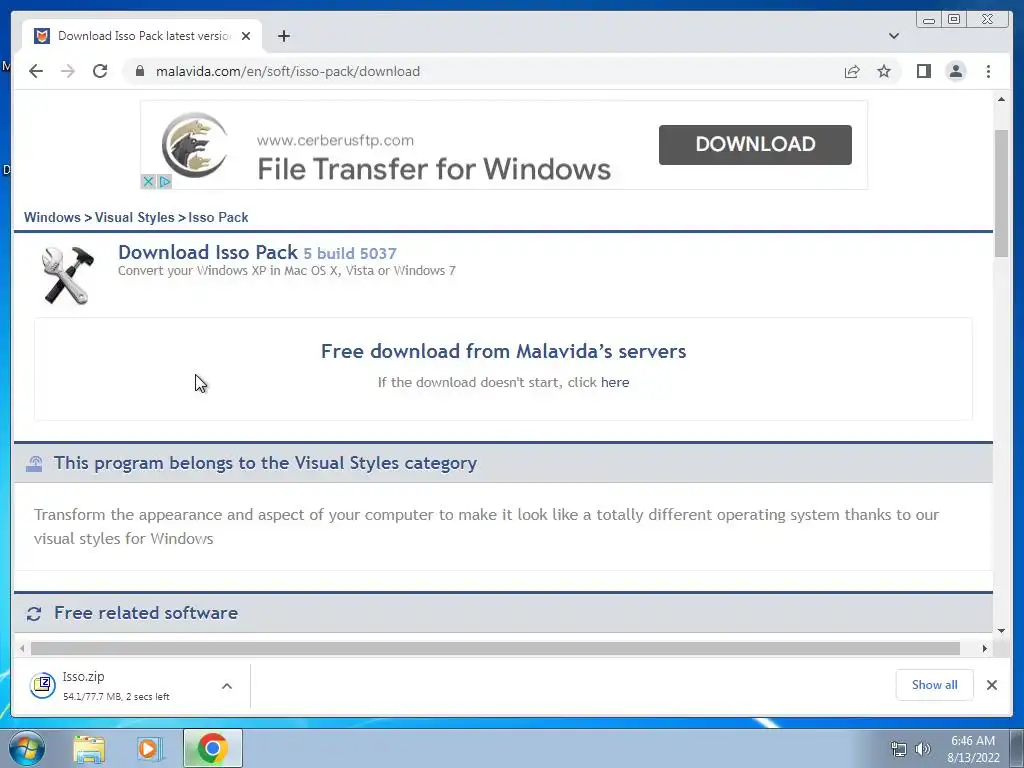View site info via padlock icon
Screen dimensions: 1024x768
coord(140,71)
